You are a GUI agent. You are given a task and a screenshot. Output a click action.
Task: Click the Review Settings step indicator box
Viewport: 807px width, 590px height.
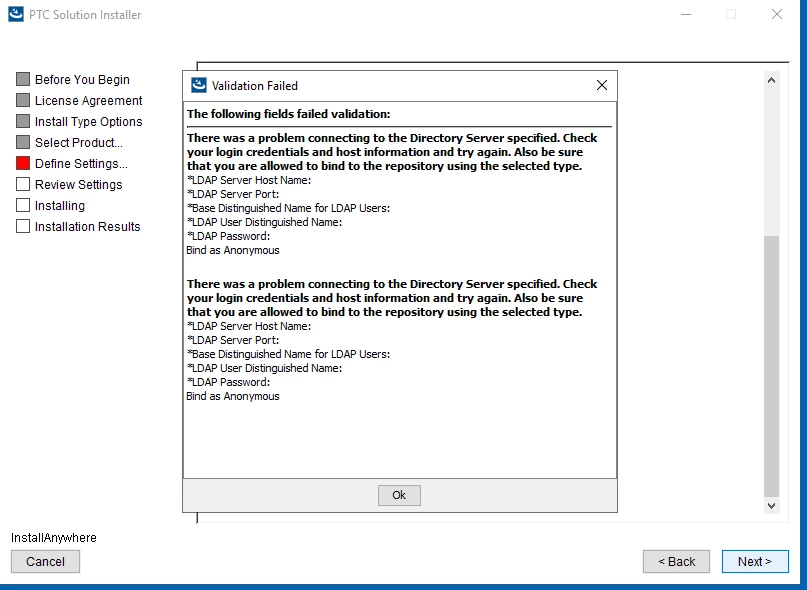(23, 184)
